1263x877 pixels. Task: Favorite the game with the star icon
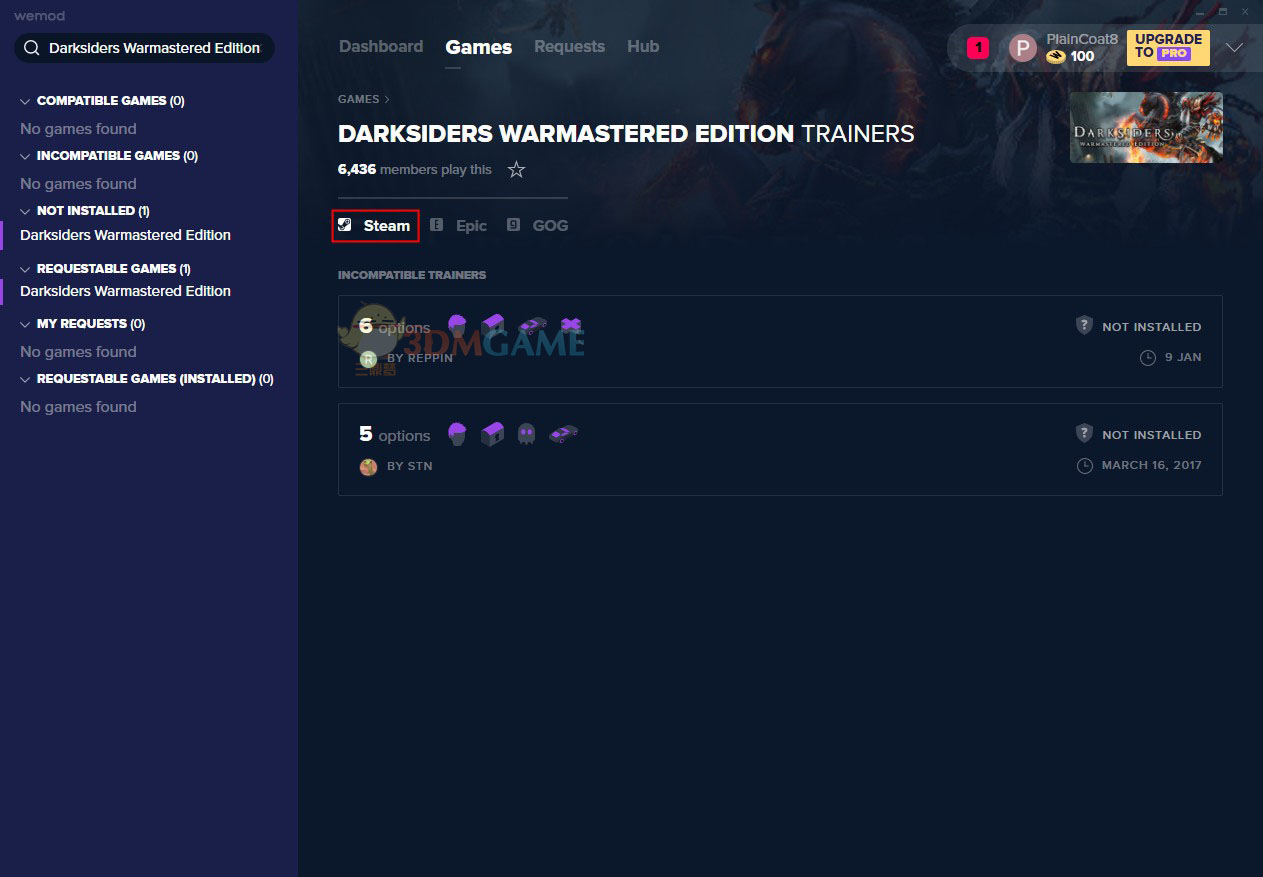pyautogui.click(x=516, y=170)
